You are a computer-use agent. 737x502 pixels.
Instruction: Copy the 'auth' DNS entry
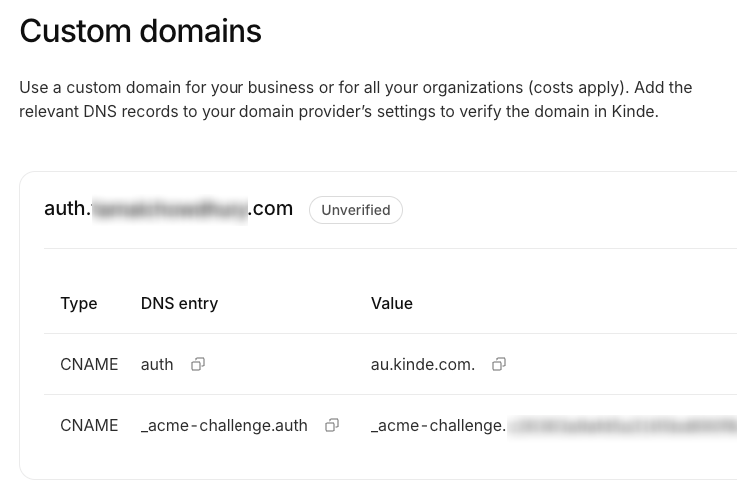(x=198, y=364)
